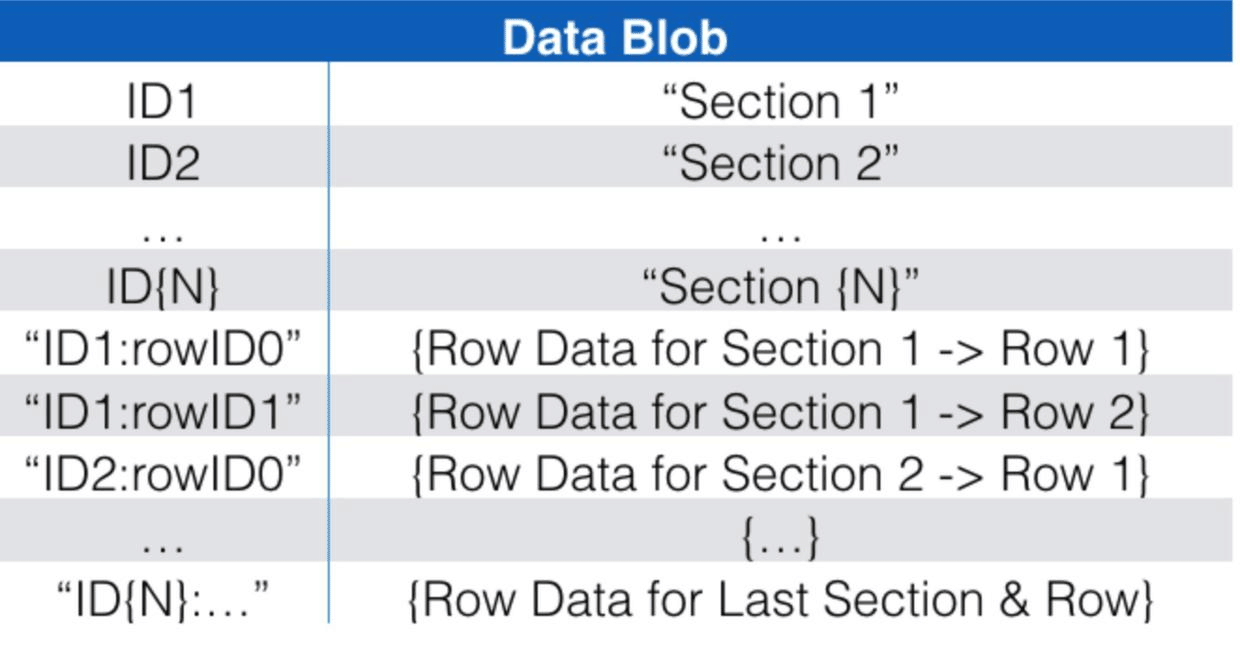The height and width of the screenshot is (672, 1240).
Task: Click the {…} placeholder value cell
Action: (x=780, y=538)
